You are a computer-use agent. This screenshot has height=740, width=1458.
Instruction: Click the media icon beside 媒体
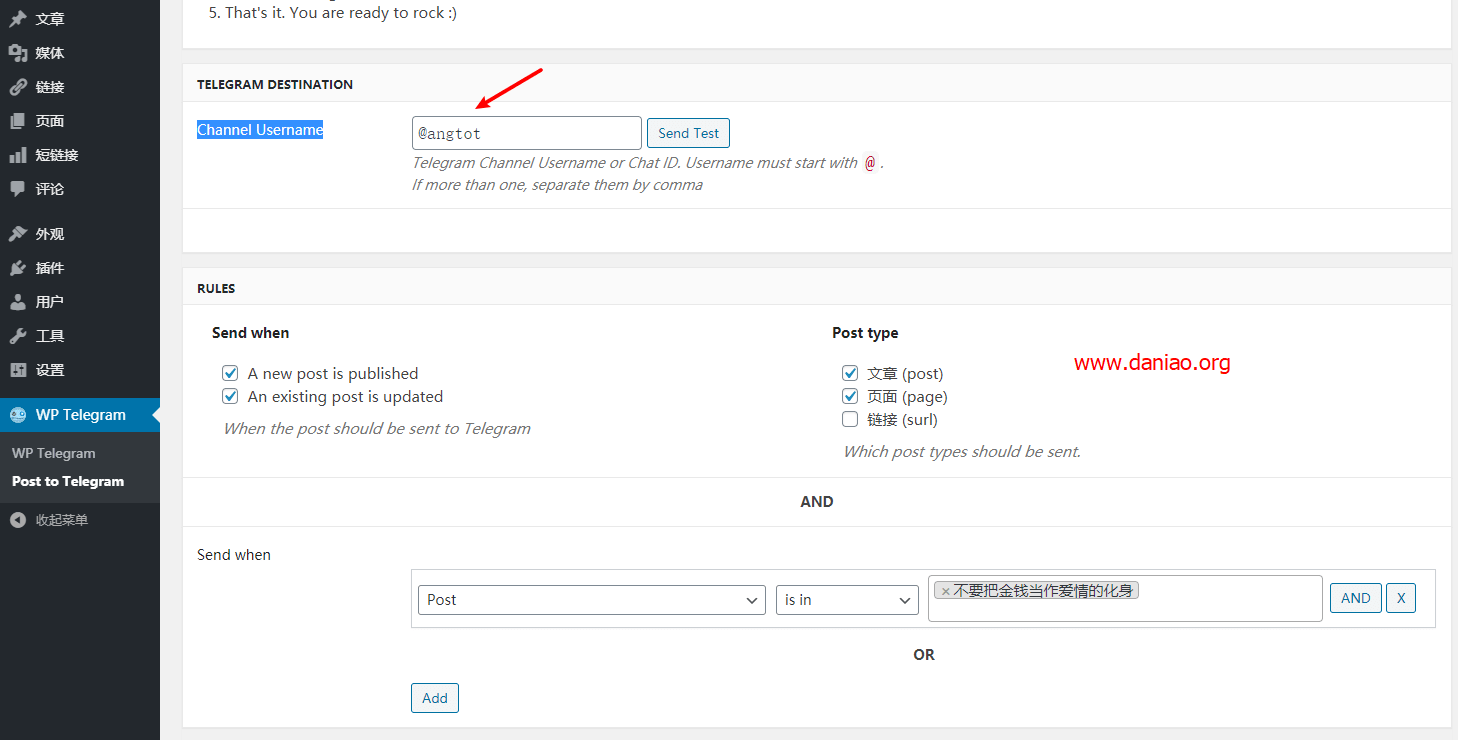pos(18,53)
